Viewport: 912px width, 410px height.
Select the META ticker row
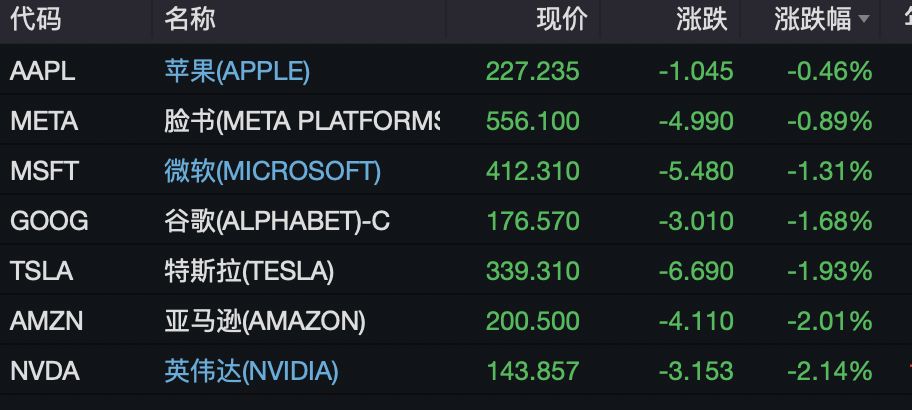click(44, 121)
